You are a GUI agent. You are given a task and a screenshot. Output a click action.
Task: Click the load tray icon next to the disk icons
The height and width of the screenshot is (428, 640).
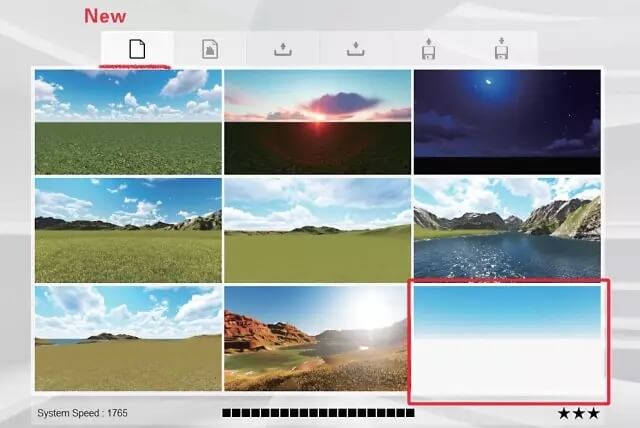click(x=355, y=48)
